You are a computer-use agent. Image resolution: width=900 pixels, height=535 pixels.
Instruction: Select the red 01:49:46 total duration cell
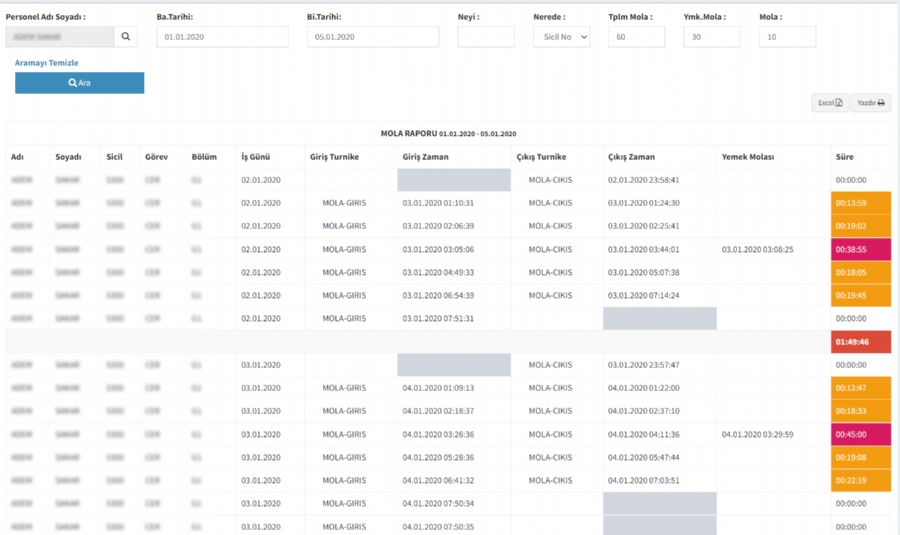(x=860, y=342)
